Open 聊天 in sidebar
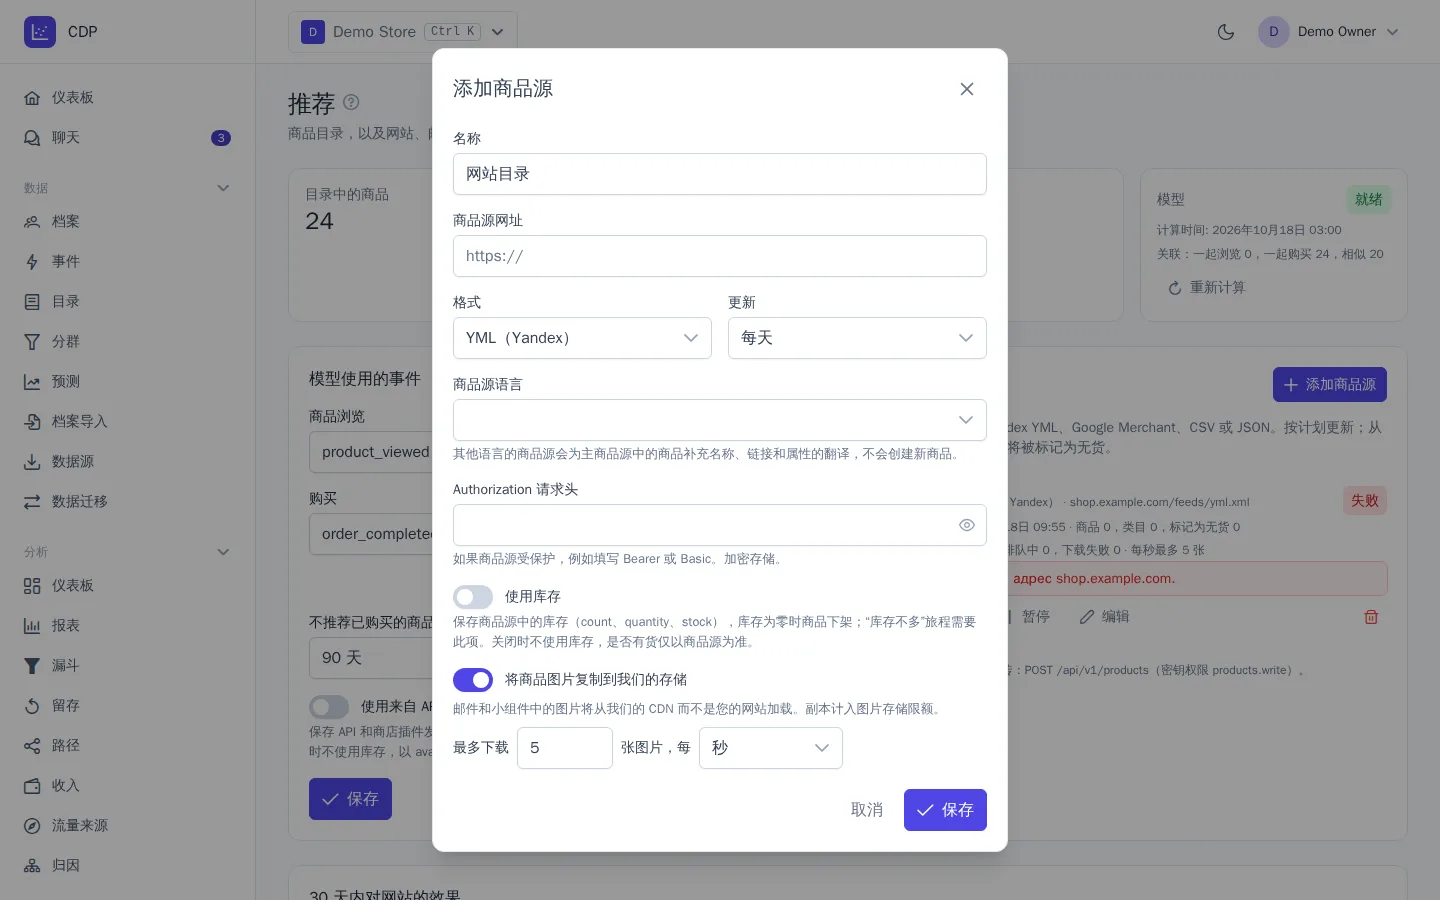The width and height of the screenshot is (1440, 900). click(x=128, y=138)
